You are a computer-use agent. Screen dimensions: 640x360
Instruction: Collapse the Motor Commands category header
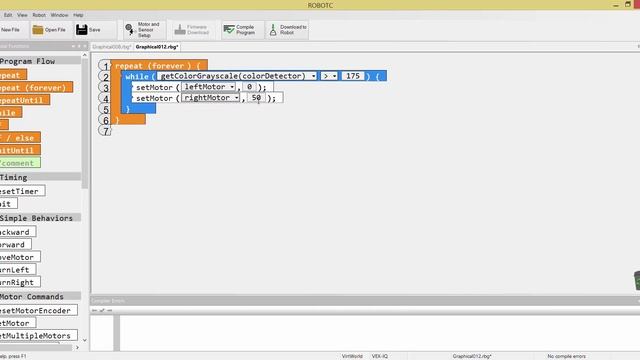(x=40, y=296)
